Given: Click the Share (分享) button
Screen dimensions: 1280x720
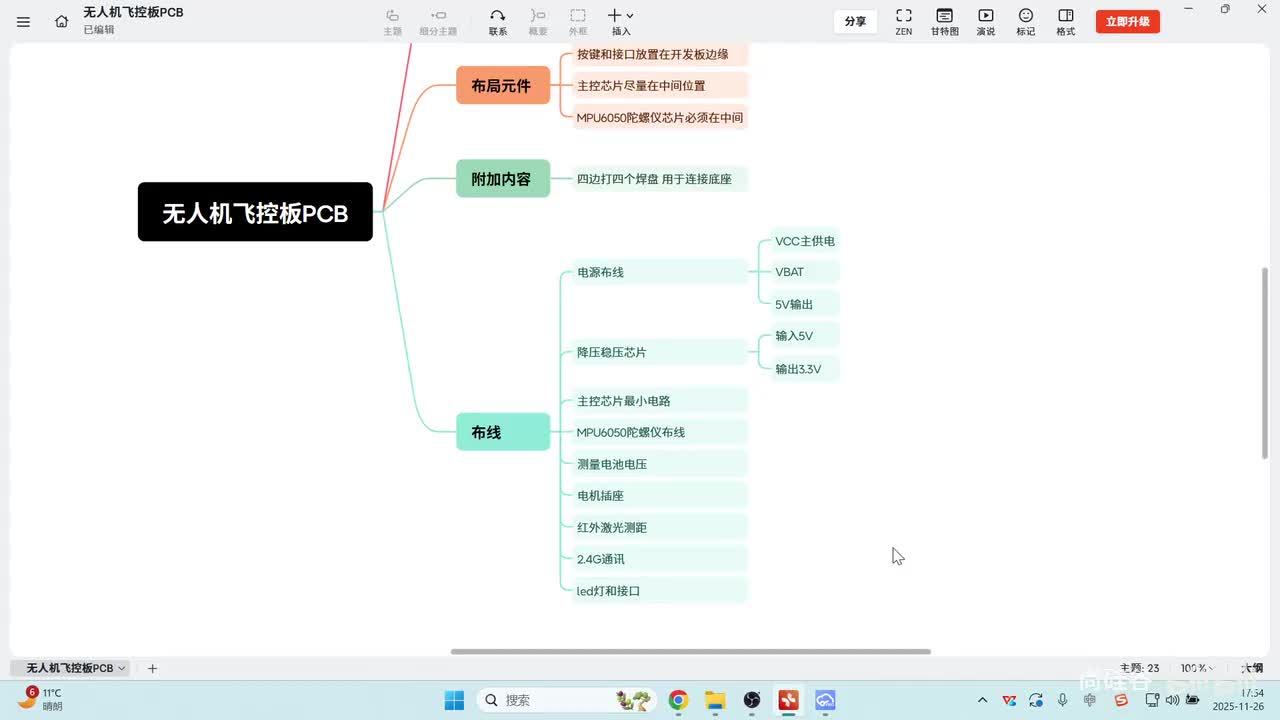Looking at the screenshot, I should pos(855,21).
